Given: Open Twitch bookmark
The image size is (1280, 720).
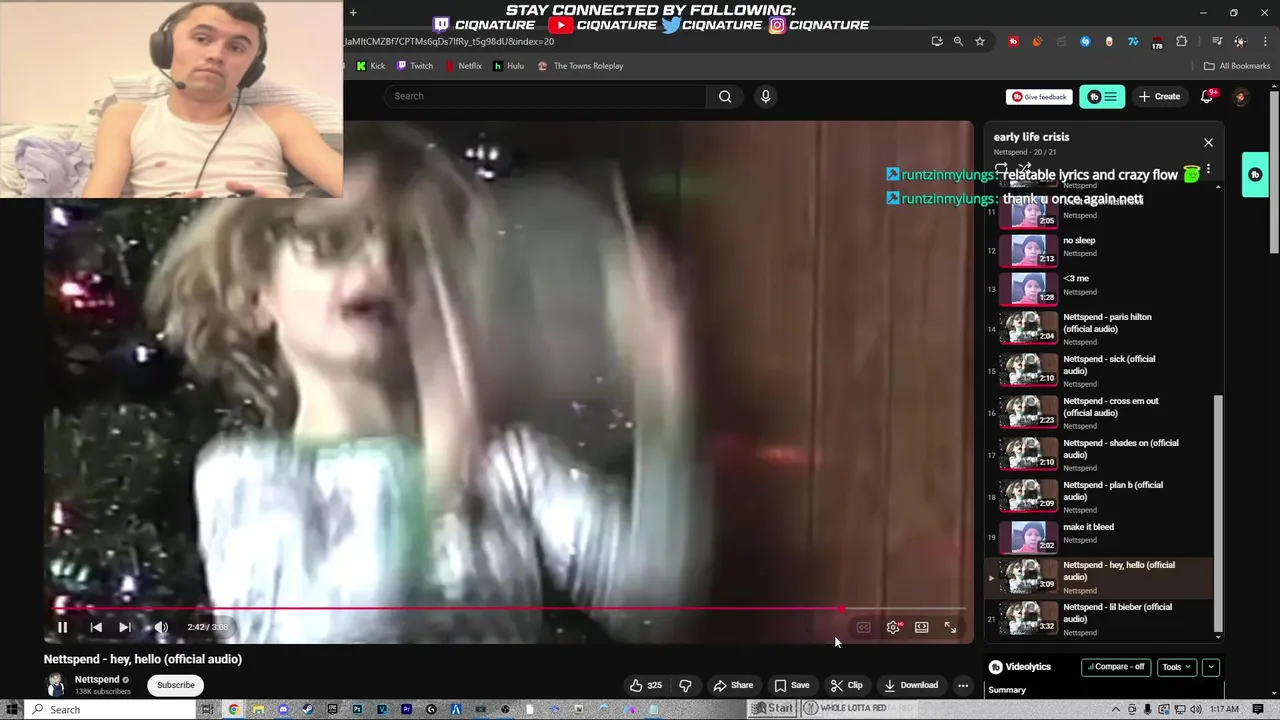Looking at the screenshot, I should [415, 66].
